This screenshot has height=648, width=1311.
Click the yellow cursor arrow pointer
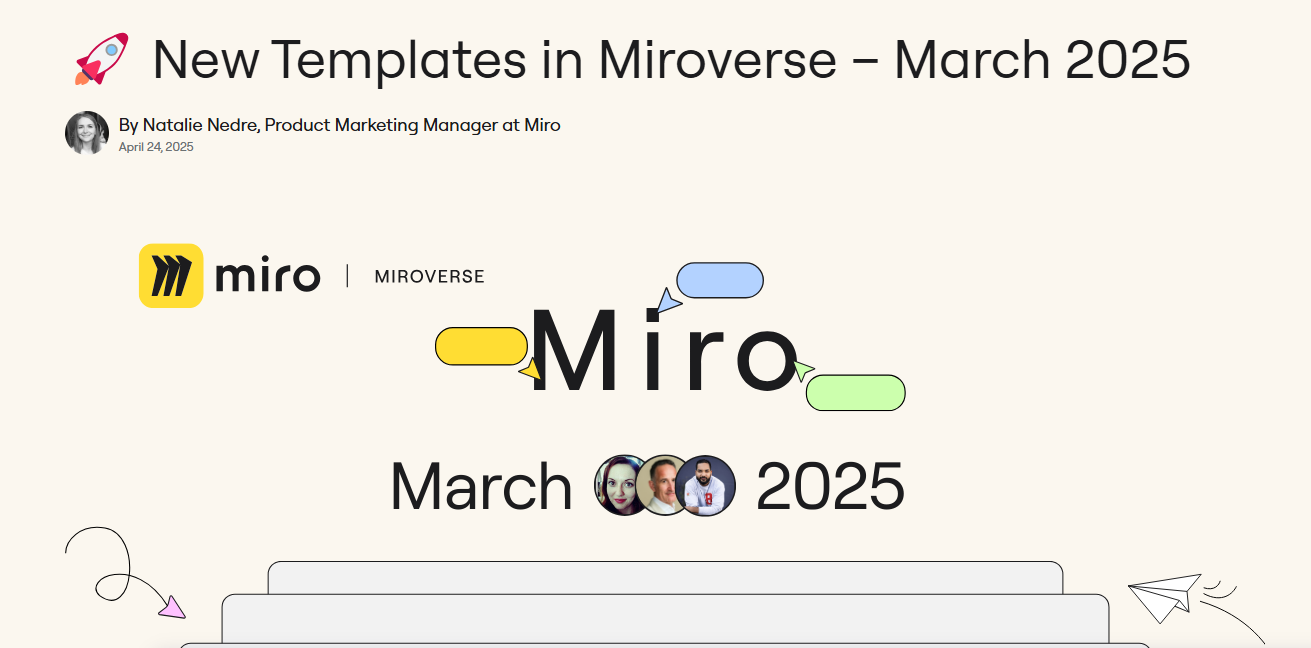[531, 371]
